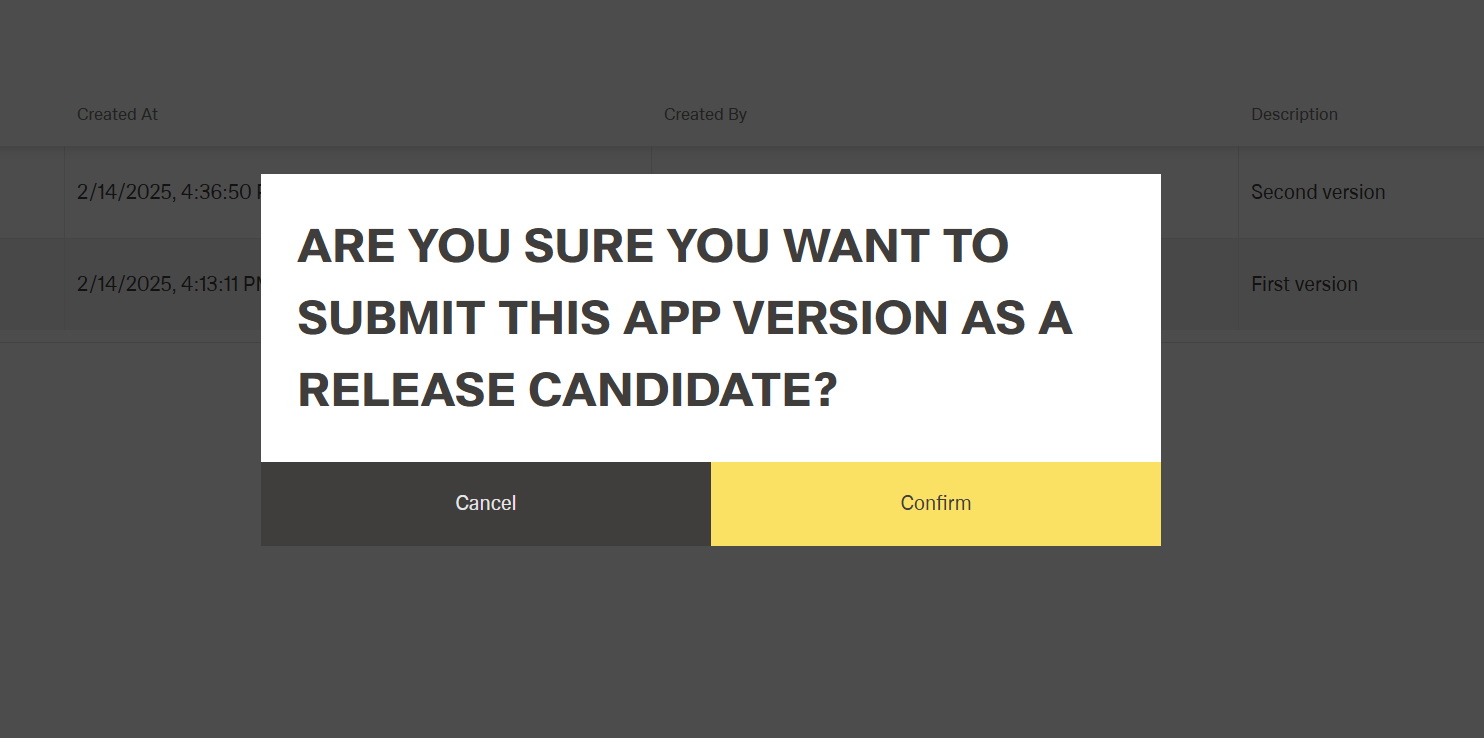Select the first row's Created At value
The height and width of the screenshot is (738, 1484).
[x=160, y=192]
